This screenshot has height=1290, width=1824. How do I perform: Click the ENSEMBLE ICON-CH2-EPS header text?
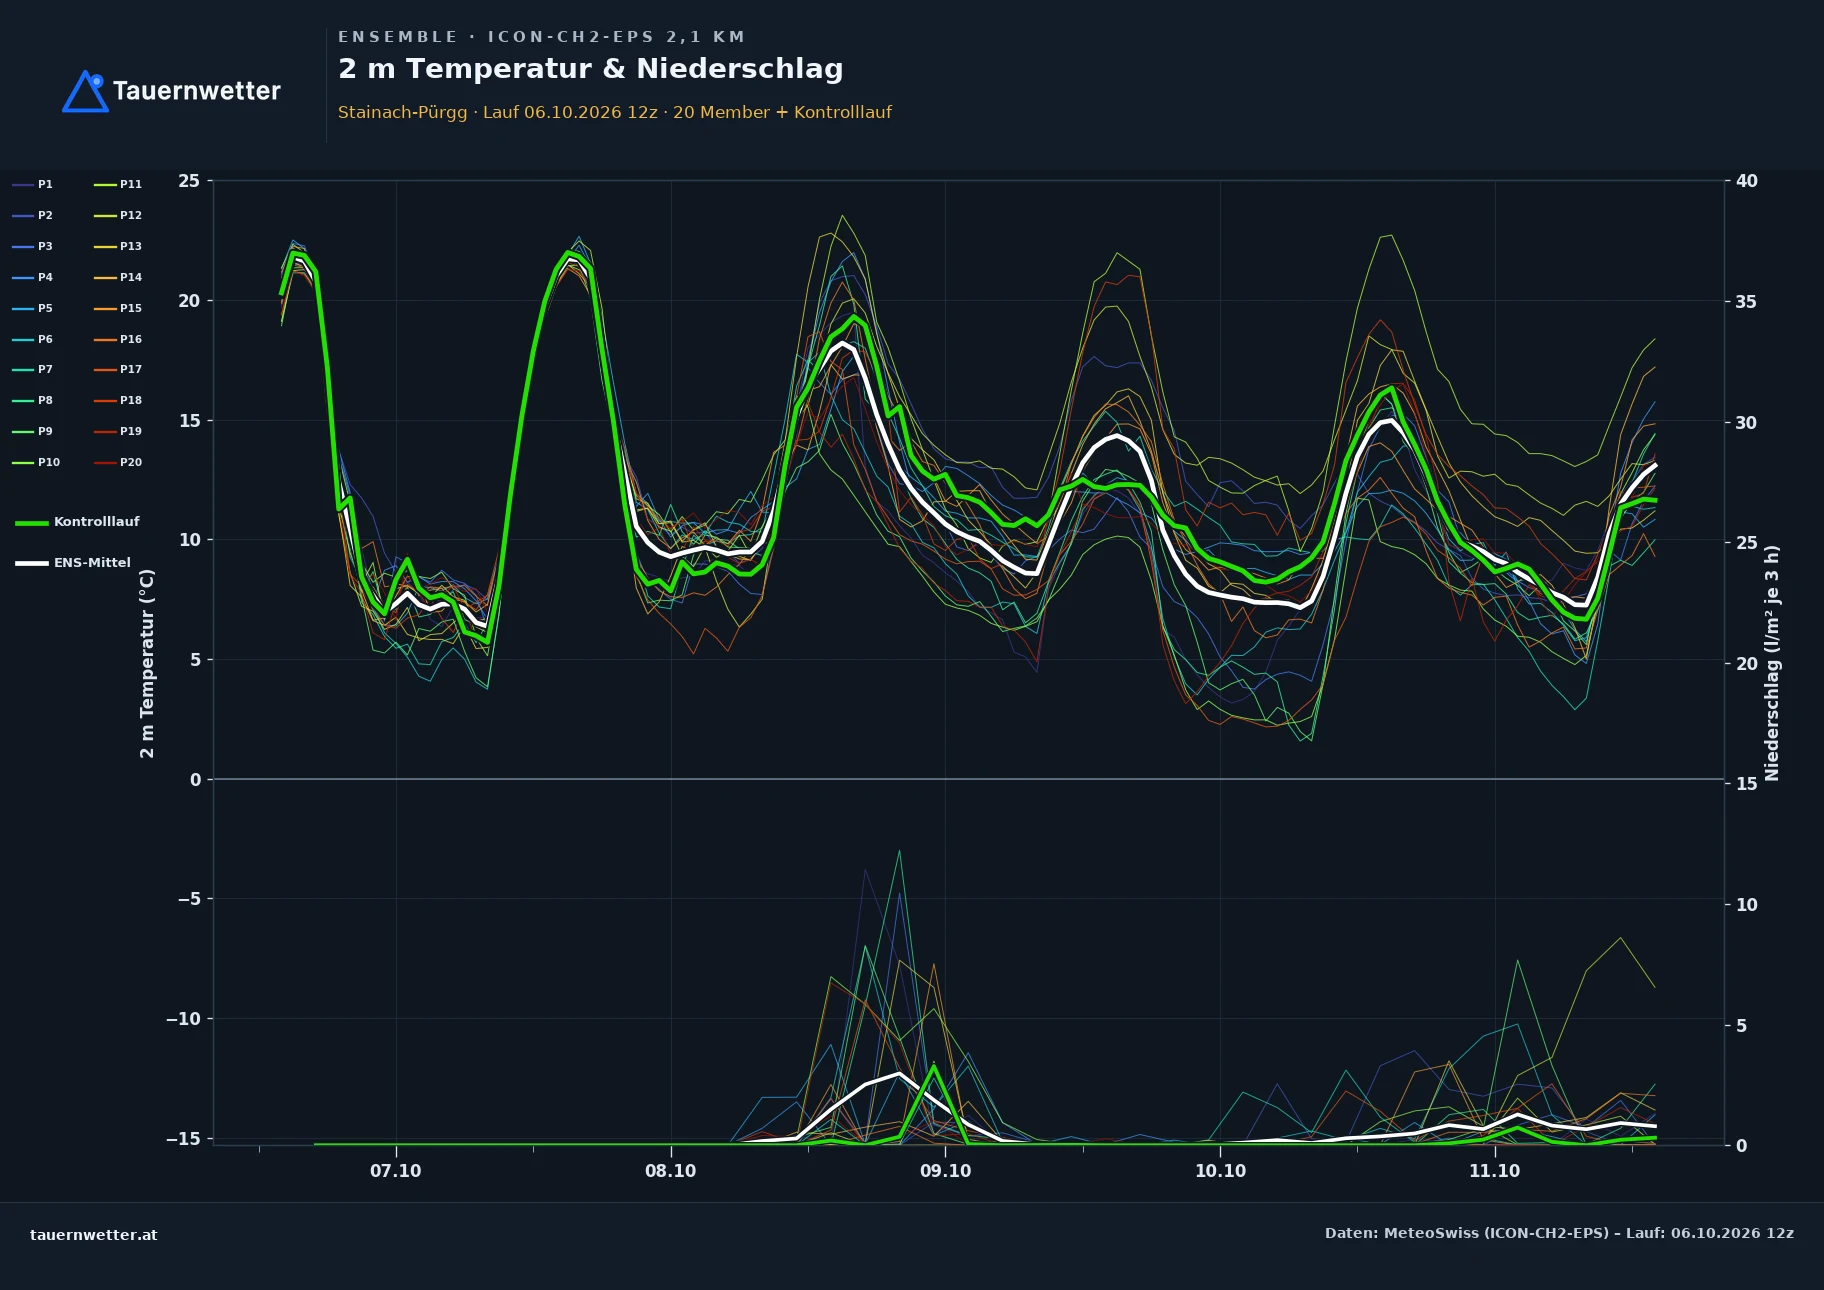coord(541,37)
